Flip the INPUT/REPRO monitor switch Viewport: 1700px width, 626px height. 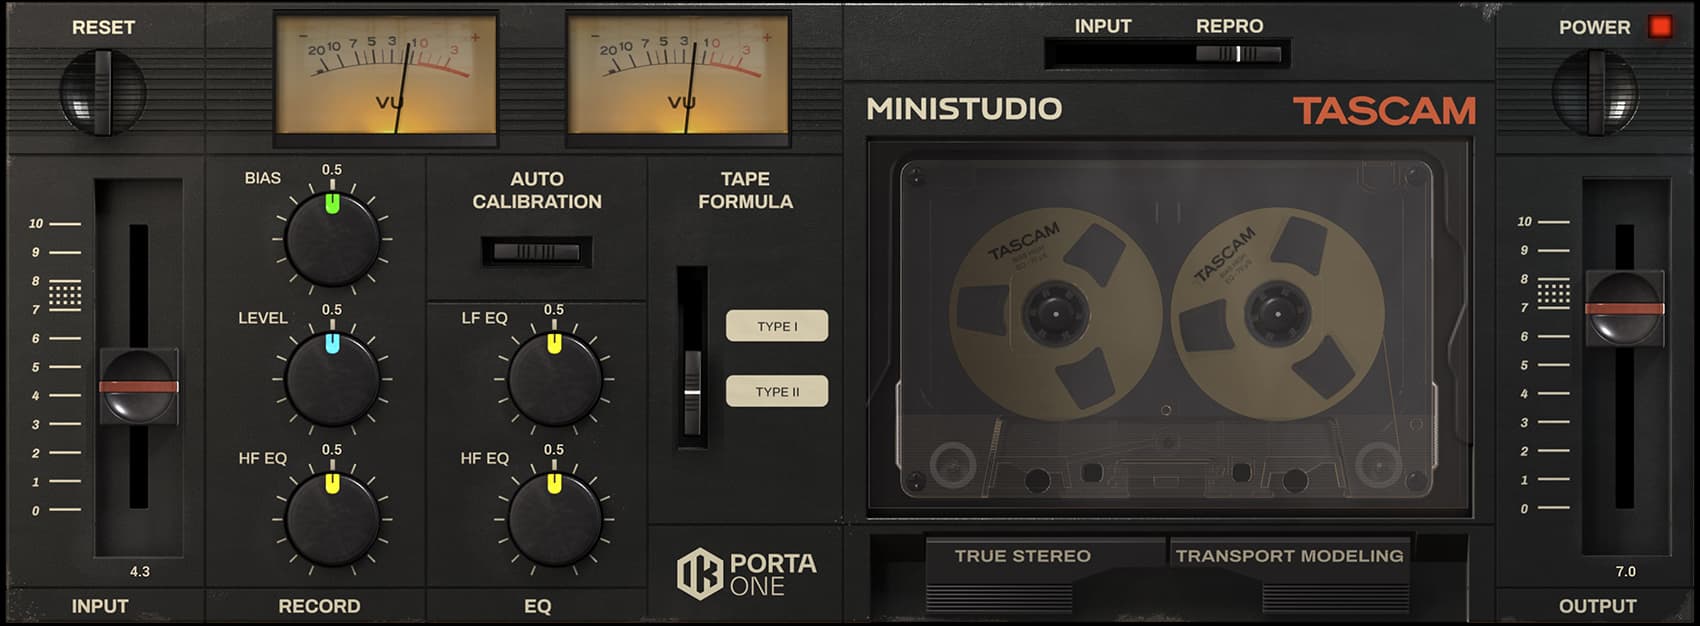coord(1167,54)
